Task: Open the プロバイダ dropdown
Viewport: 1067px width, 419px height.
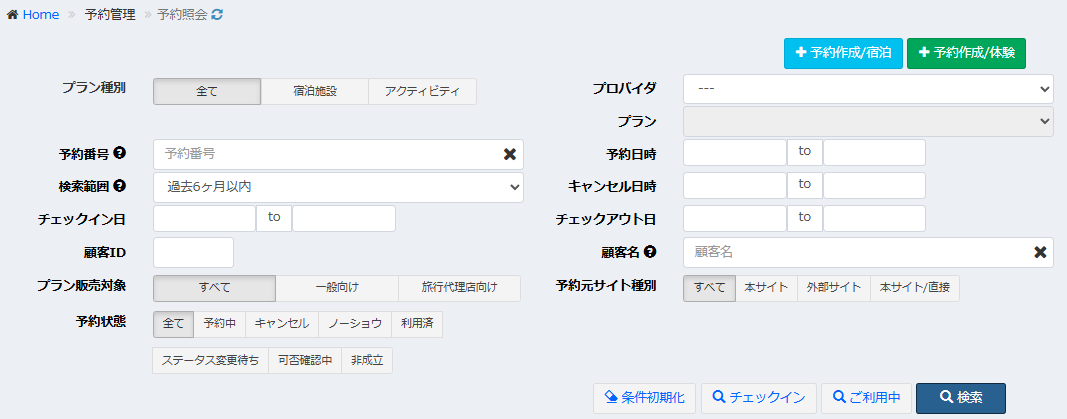Action: [x=868, y=89]
